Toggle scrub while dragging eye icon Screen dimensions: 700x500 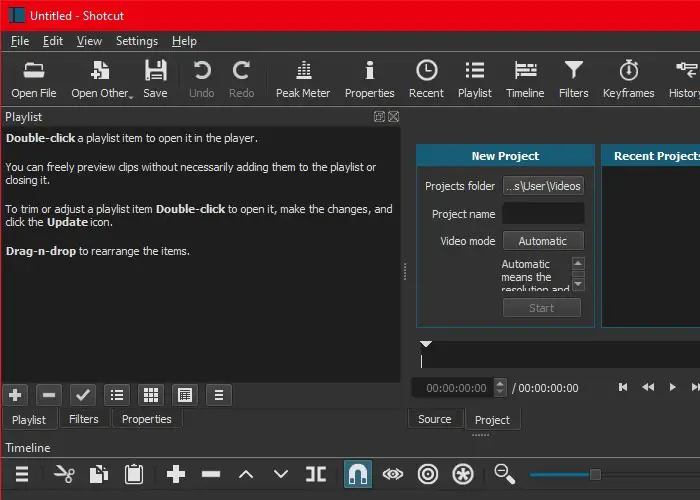[393, 474]
